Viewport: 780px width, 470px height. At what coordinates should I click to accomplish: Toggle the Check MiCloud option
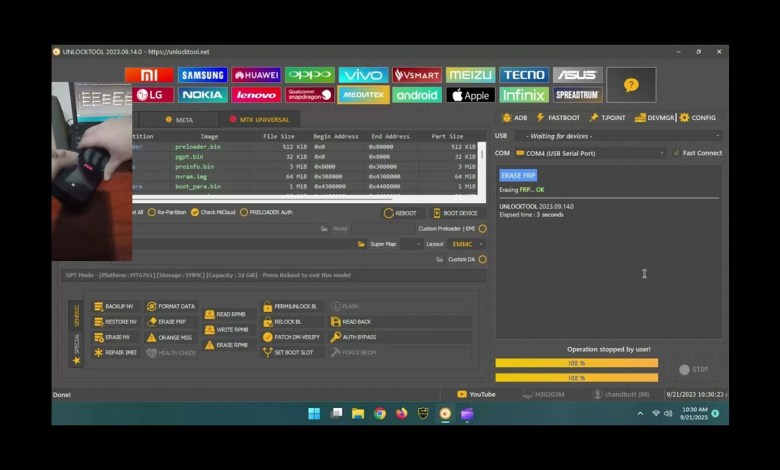point(195,212)
